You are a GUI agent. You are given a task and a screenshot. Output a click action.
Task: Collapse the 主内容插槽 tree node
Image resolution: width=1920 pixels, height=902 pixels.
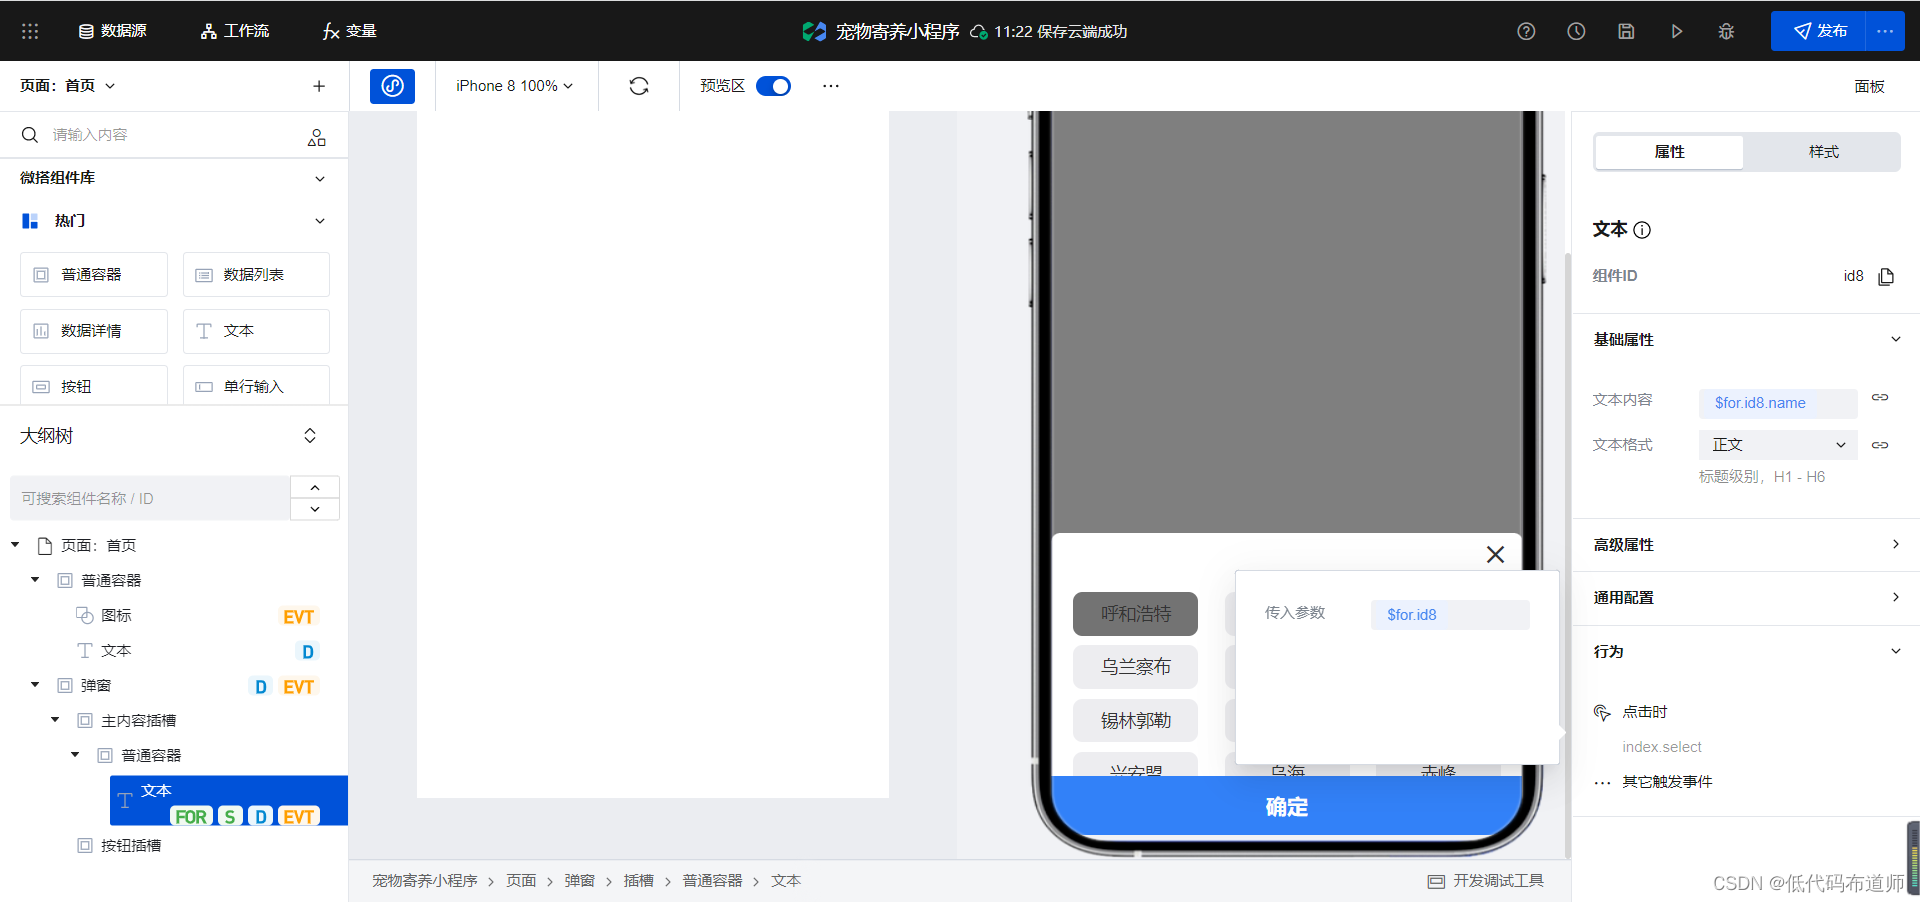point(55,720)
